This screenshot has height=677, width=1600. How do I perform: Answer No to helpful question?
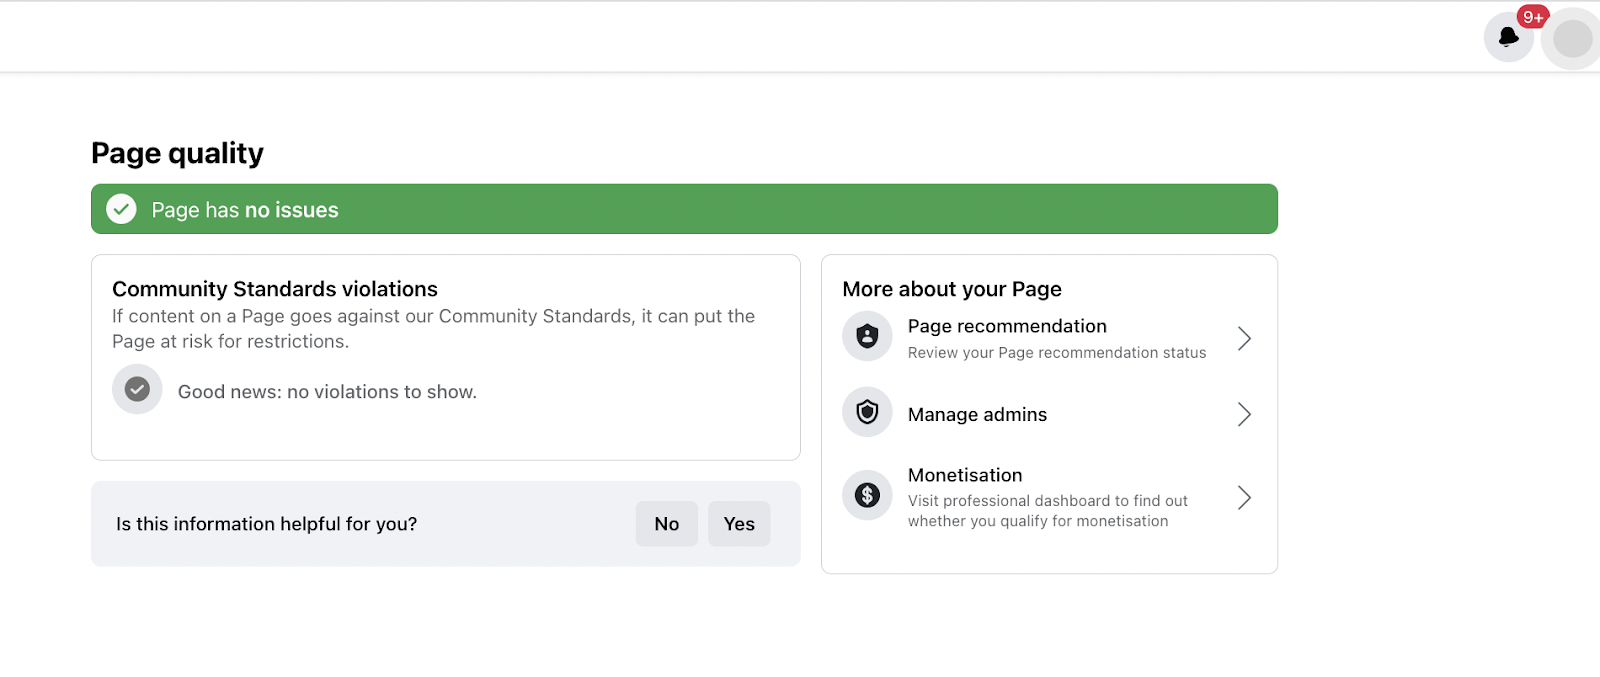(666, 524)
